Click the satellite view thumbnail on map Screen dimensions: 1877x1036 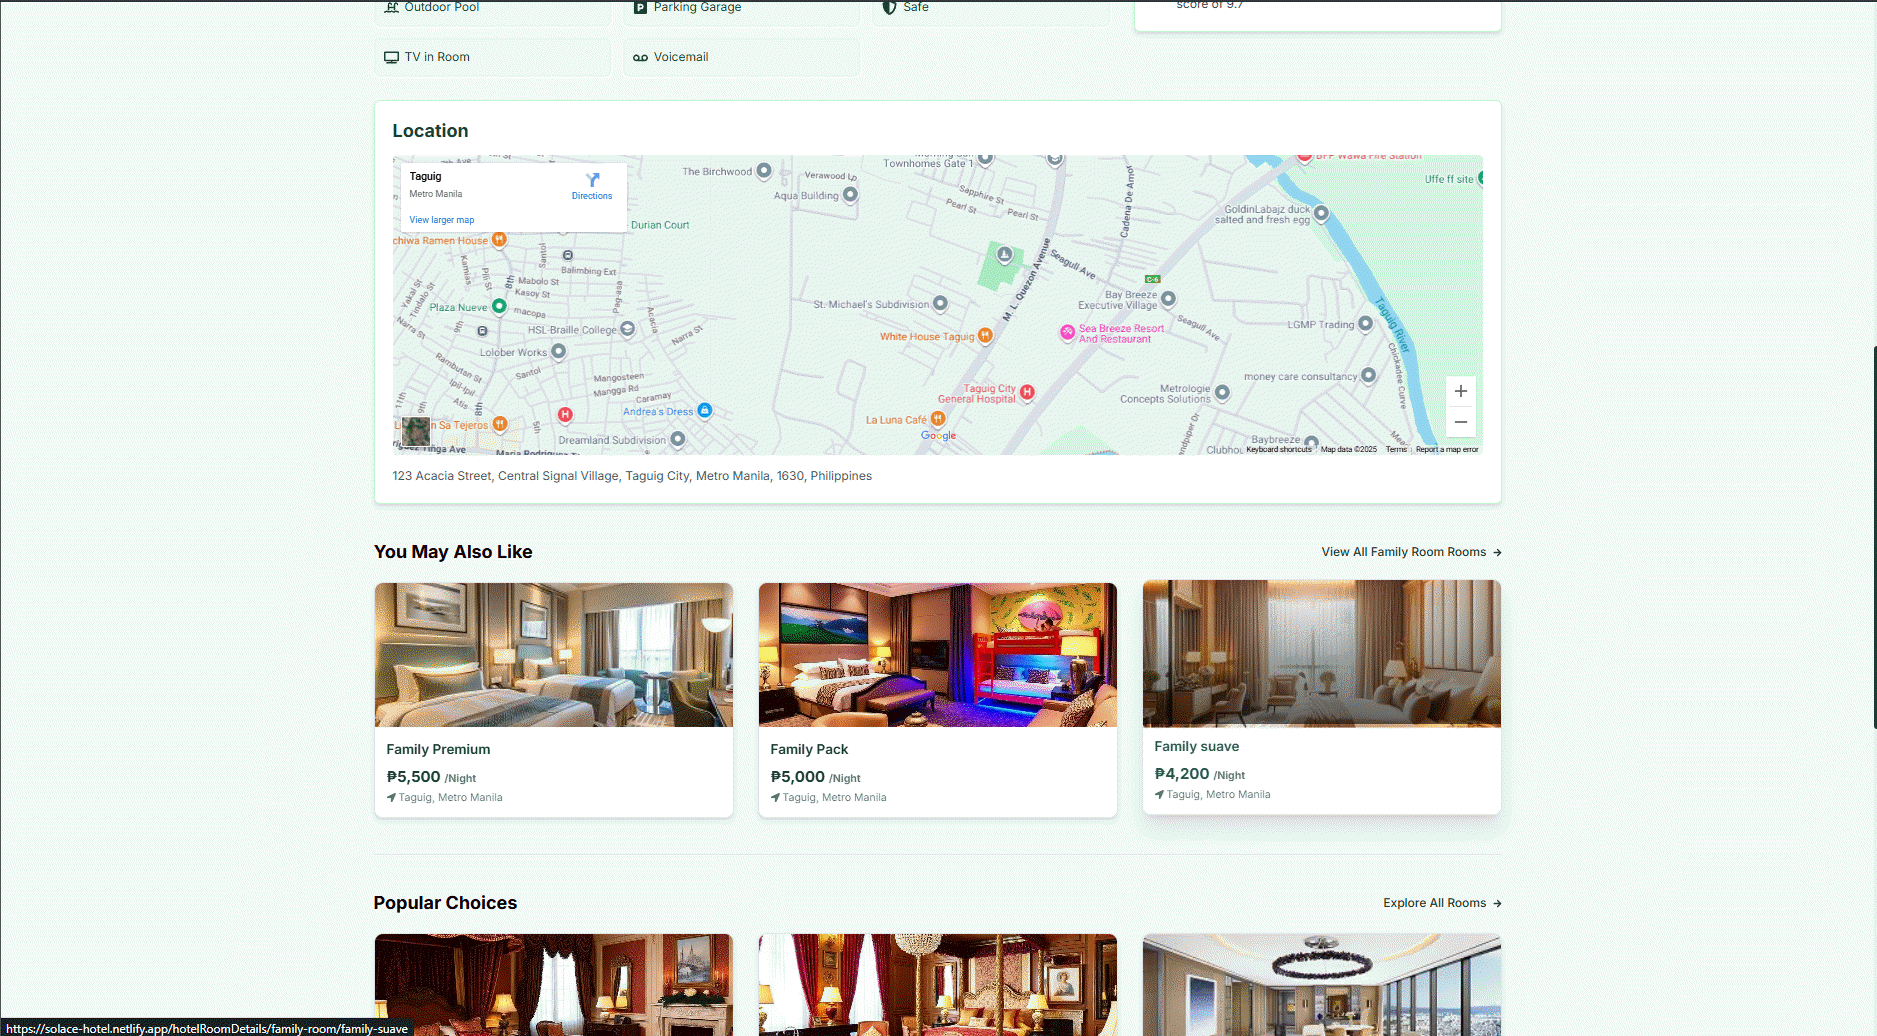[416, 432]
